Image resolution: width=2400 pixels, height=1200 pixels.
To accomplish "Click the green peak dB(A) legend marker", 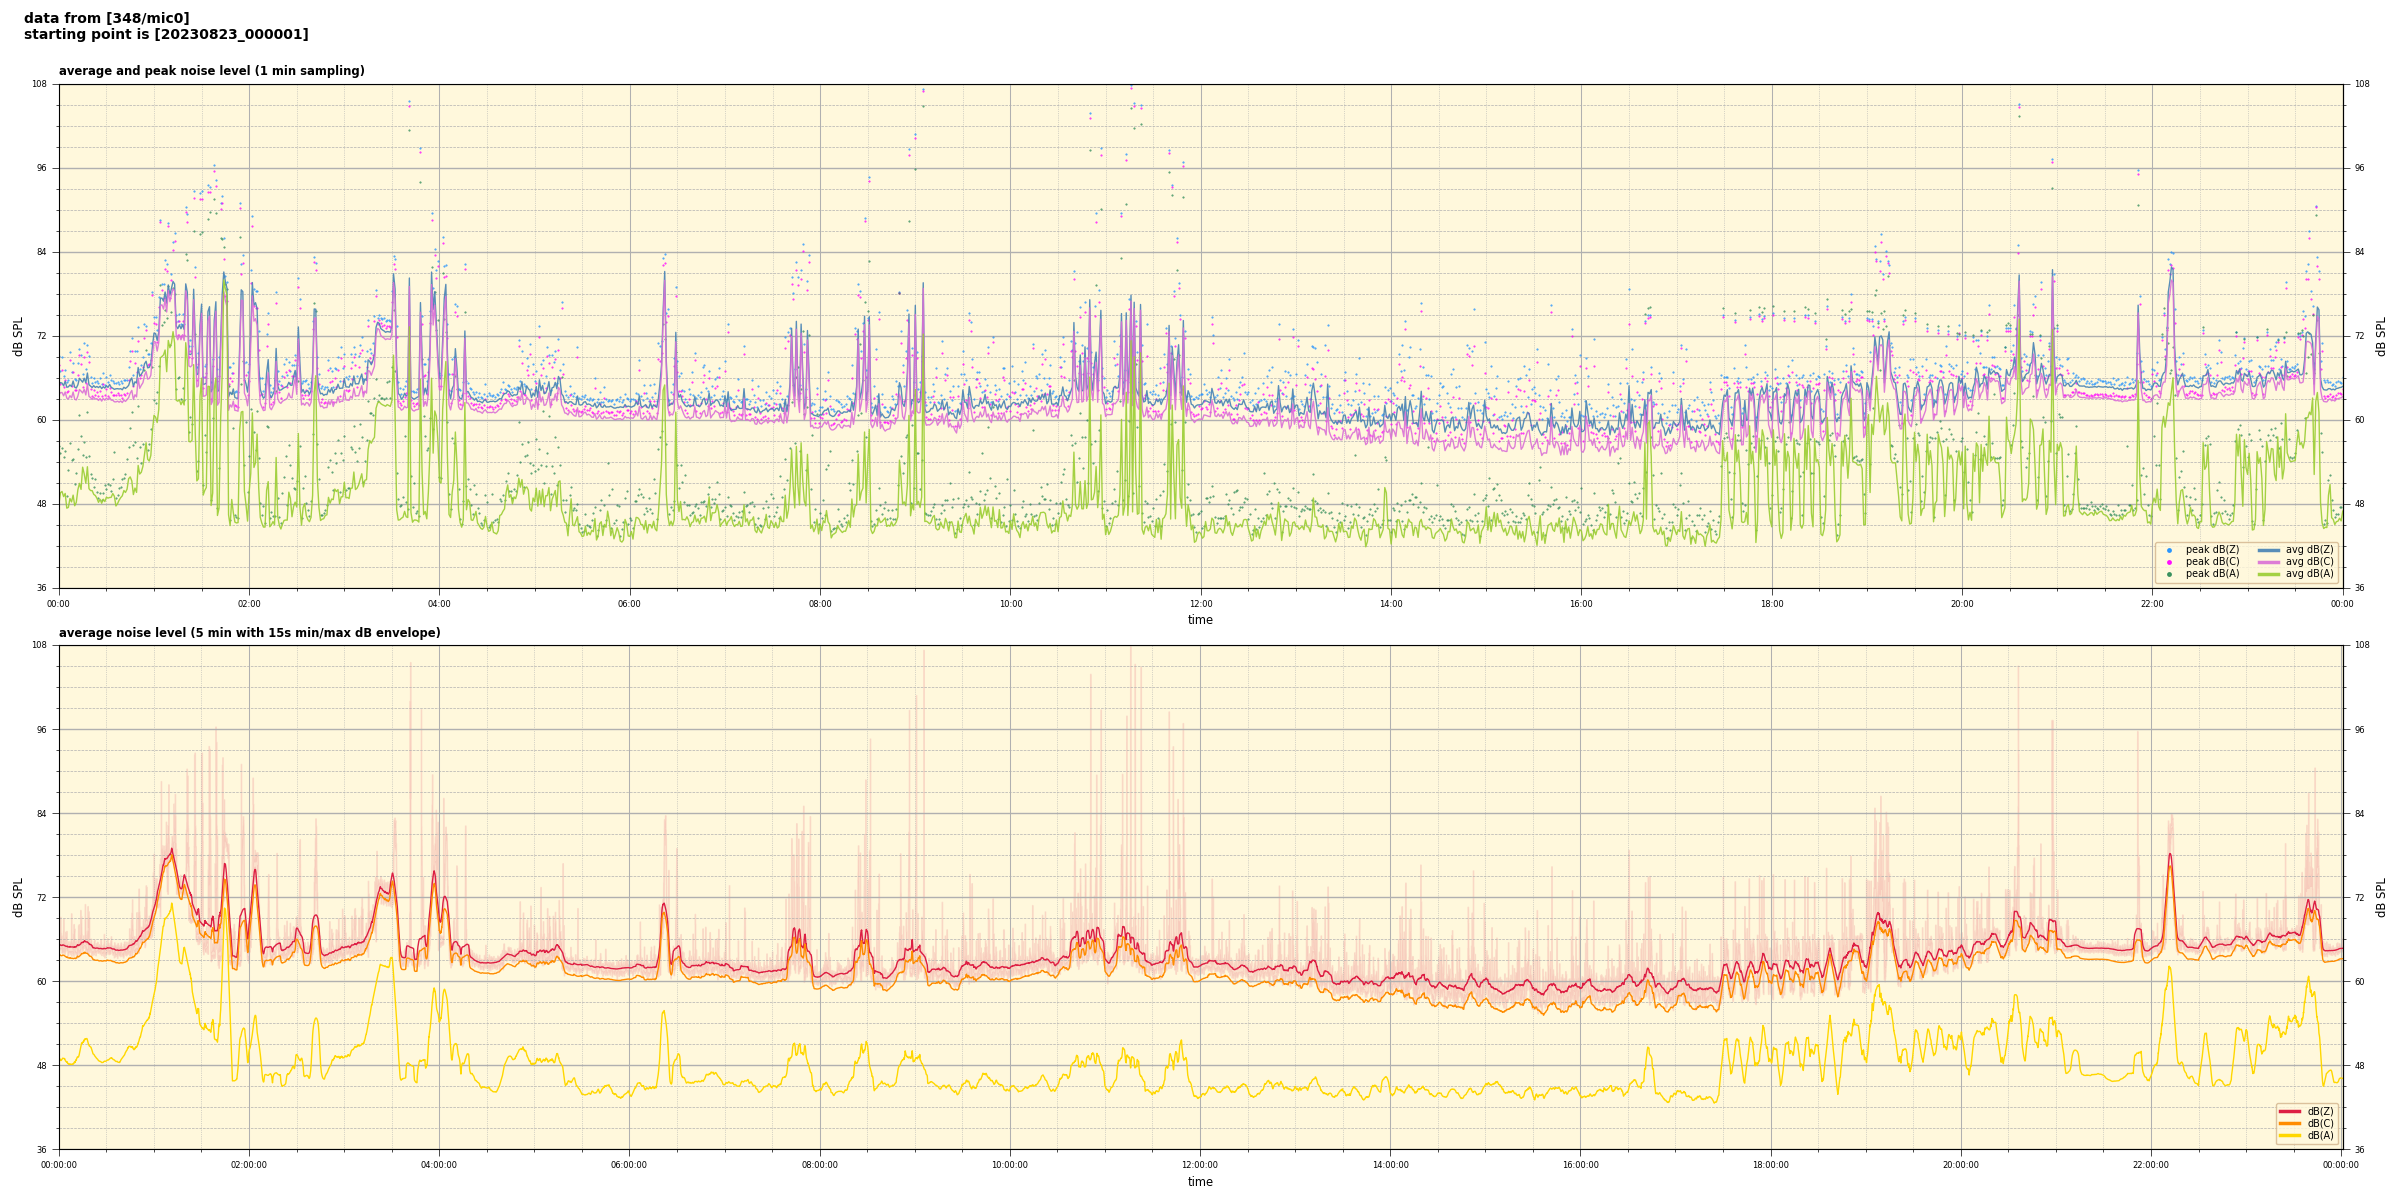I will 2169,574.
